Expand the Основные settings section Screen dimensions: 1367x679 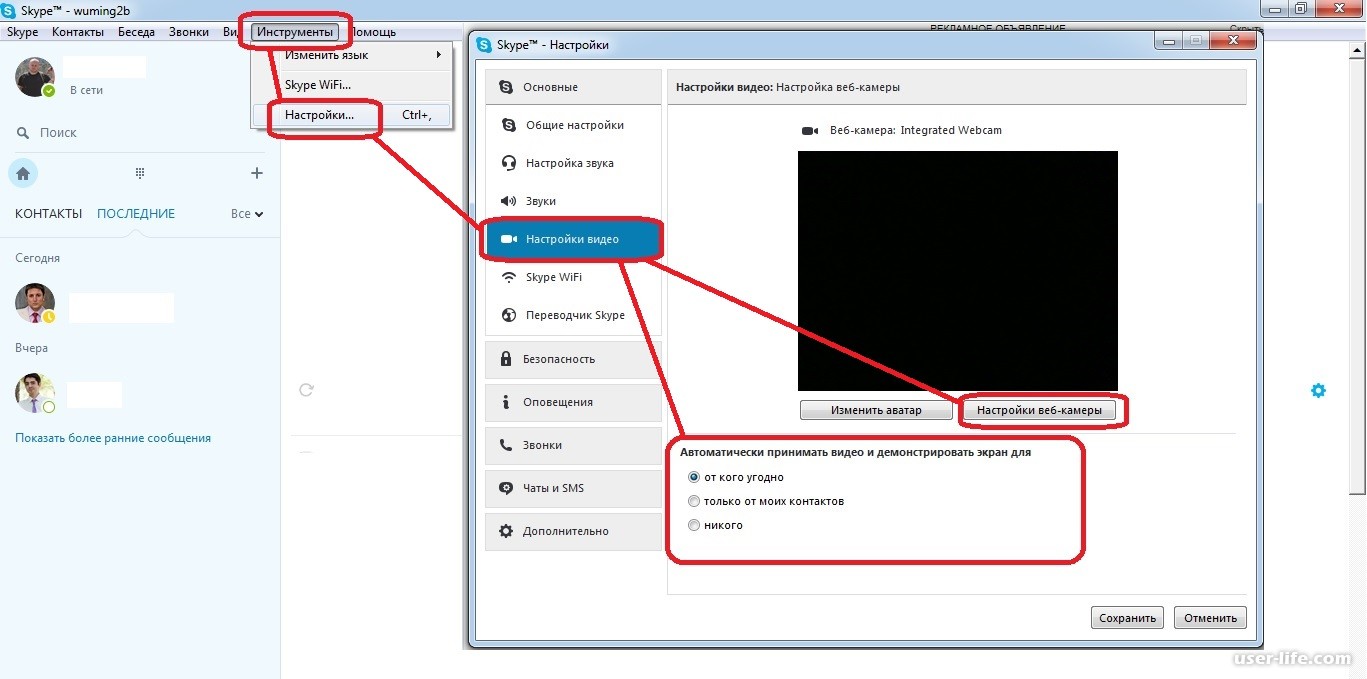[574, 87]
